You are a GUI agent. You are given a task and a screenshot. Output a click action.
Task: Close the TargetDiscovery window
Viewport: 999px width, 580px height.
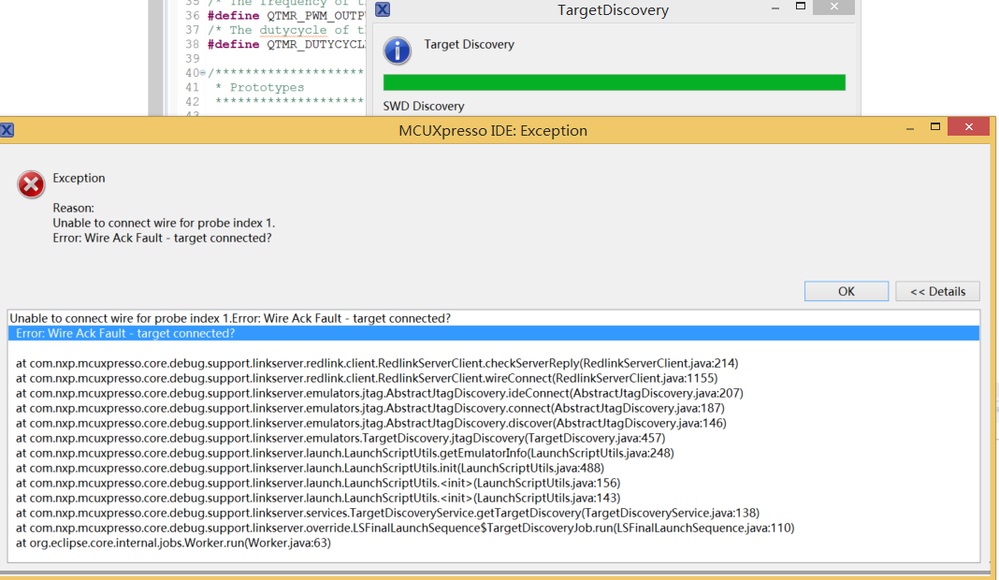coord(833,8)
